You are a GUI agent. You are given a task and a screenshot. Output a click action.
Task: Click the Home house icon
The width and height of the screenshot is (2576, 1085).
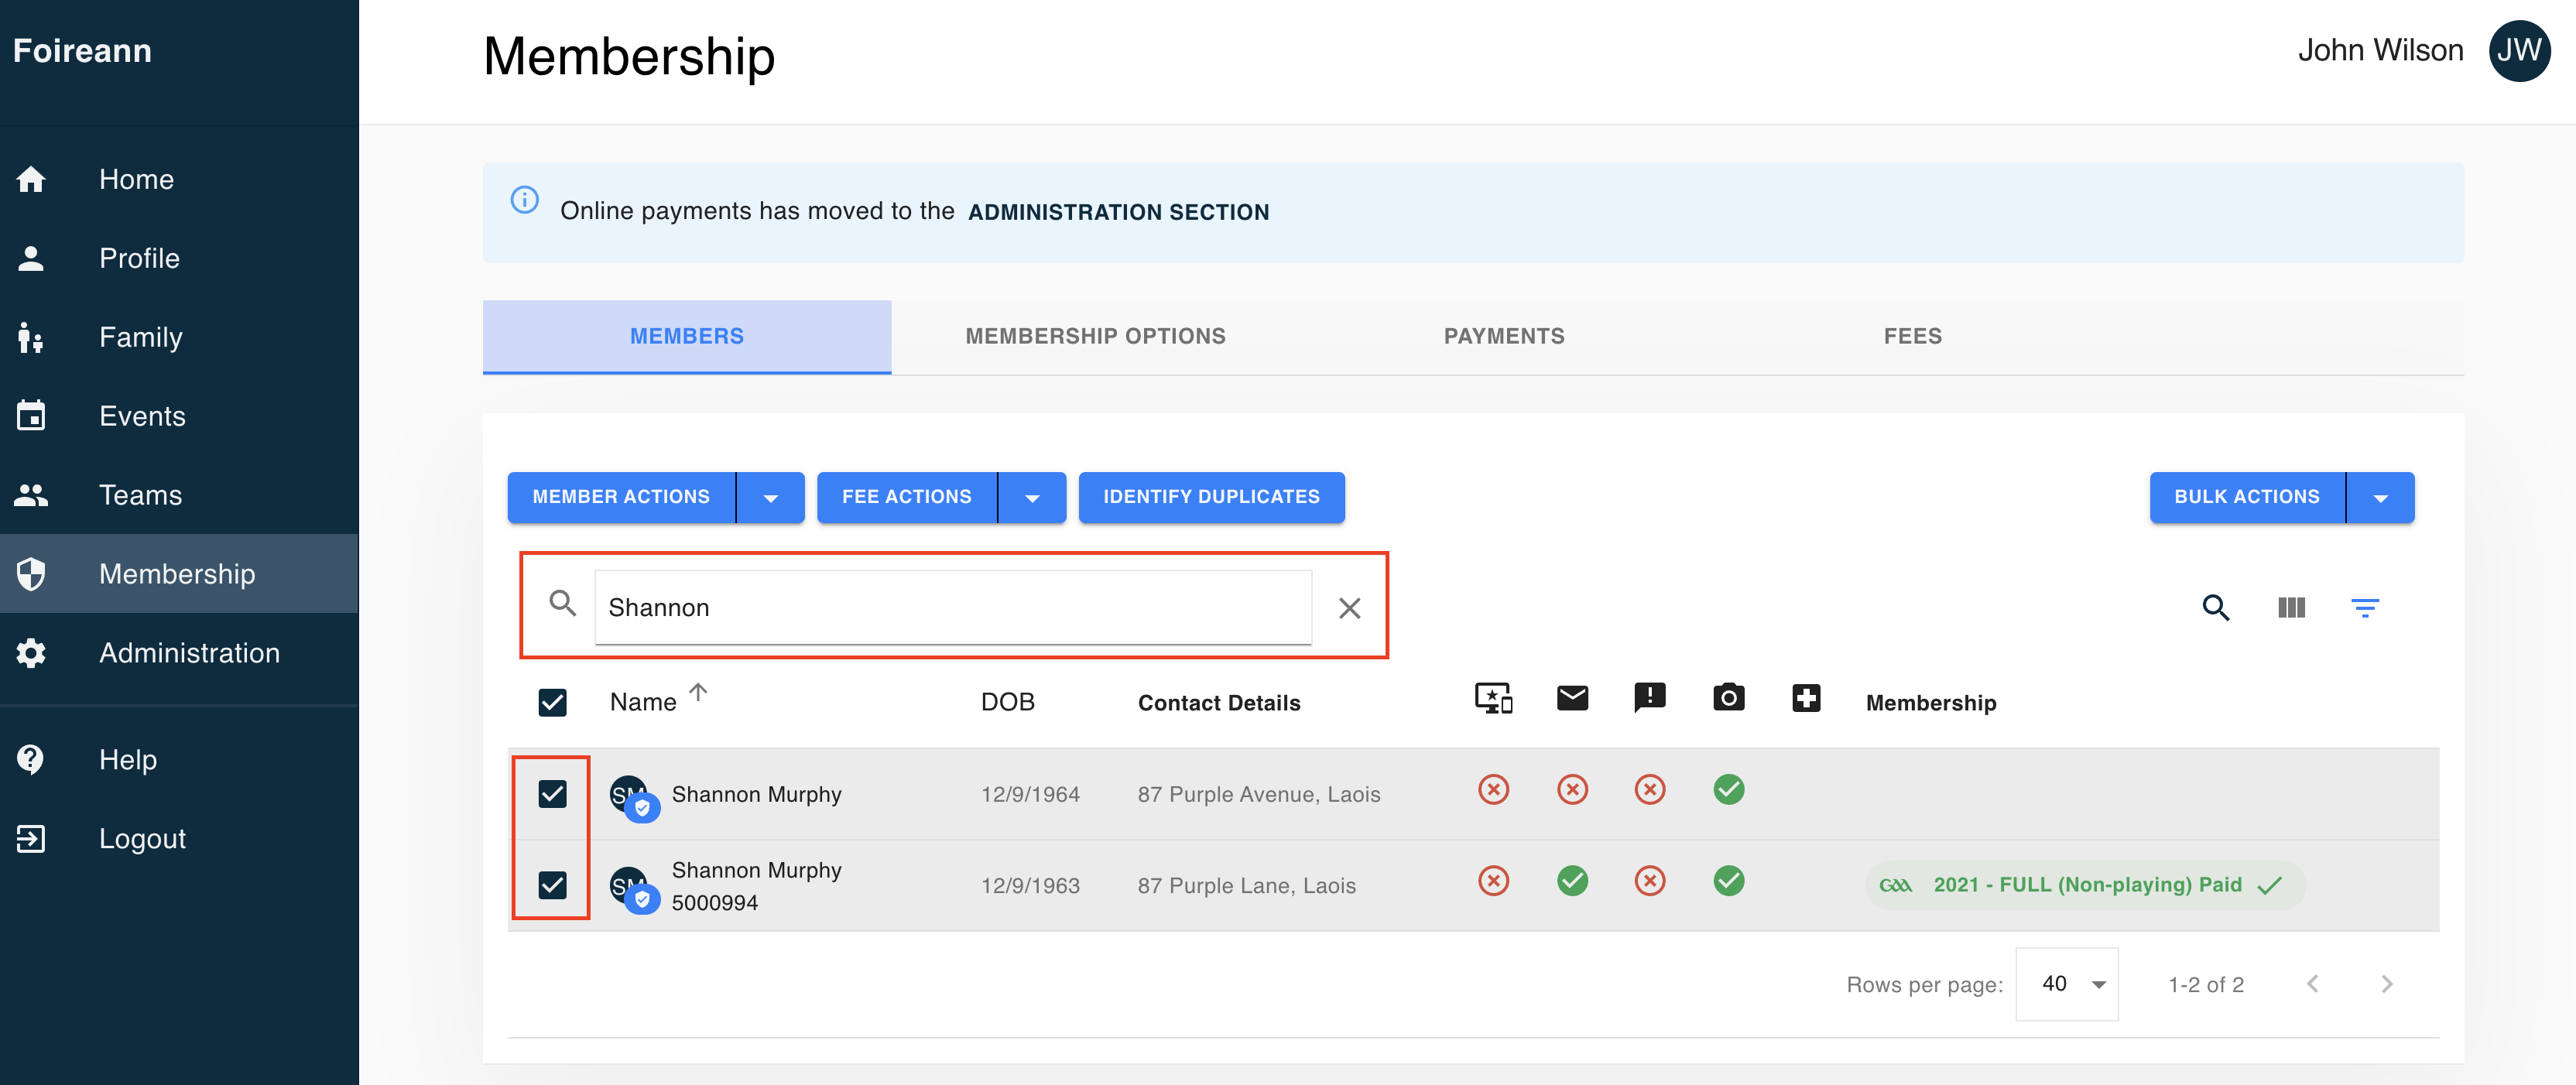(31, 179)
